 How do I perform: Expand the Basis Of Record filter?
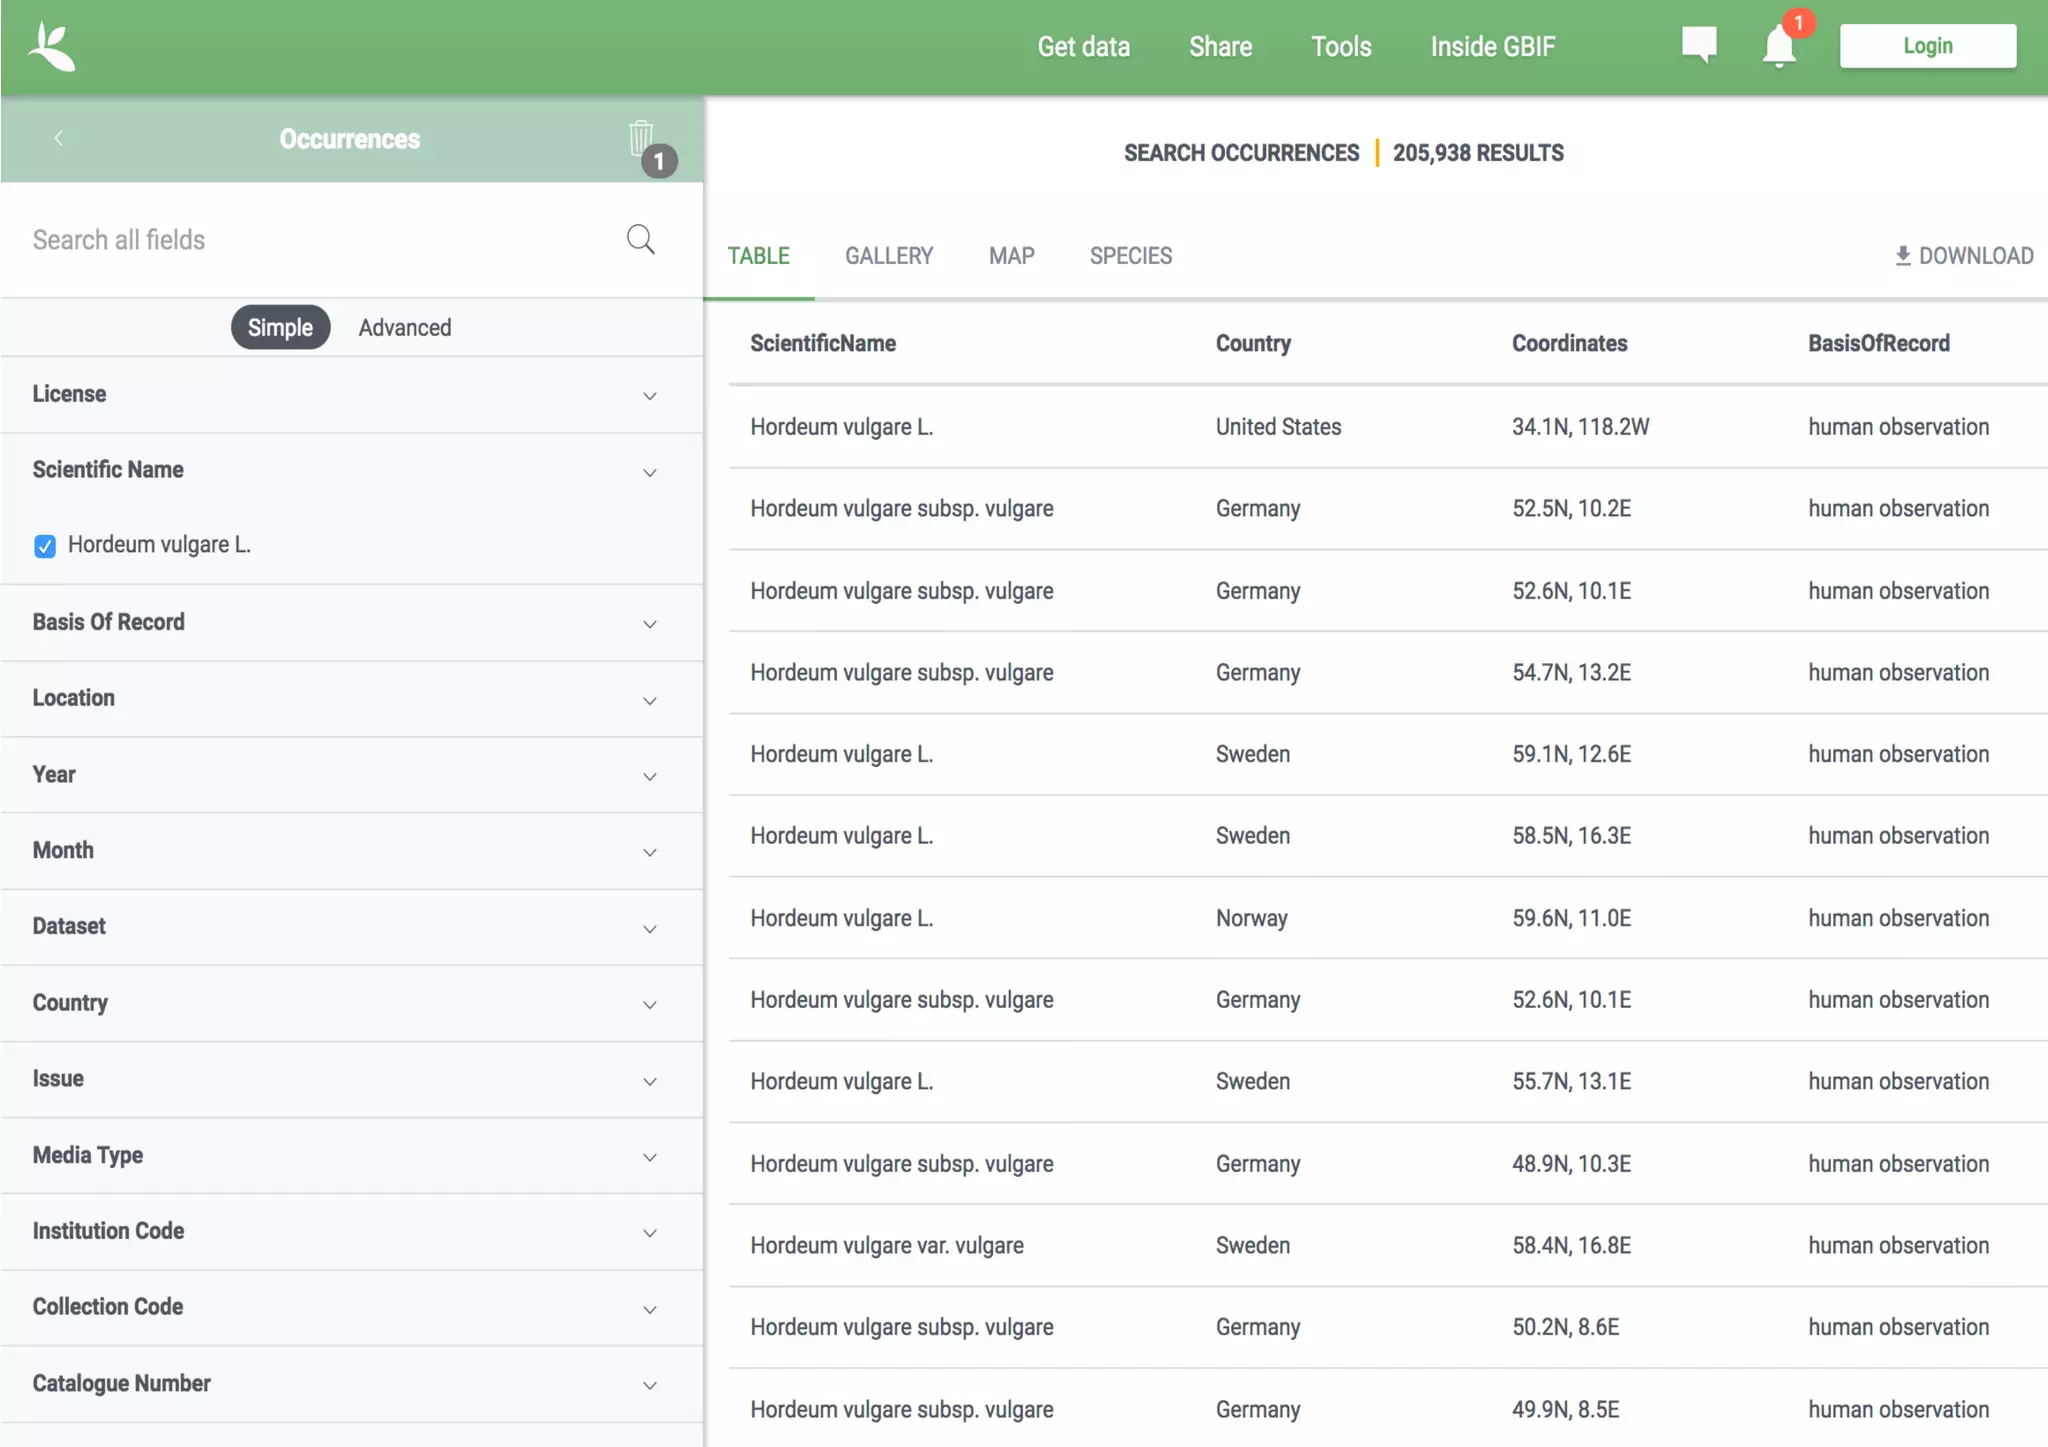click(649, 623)
